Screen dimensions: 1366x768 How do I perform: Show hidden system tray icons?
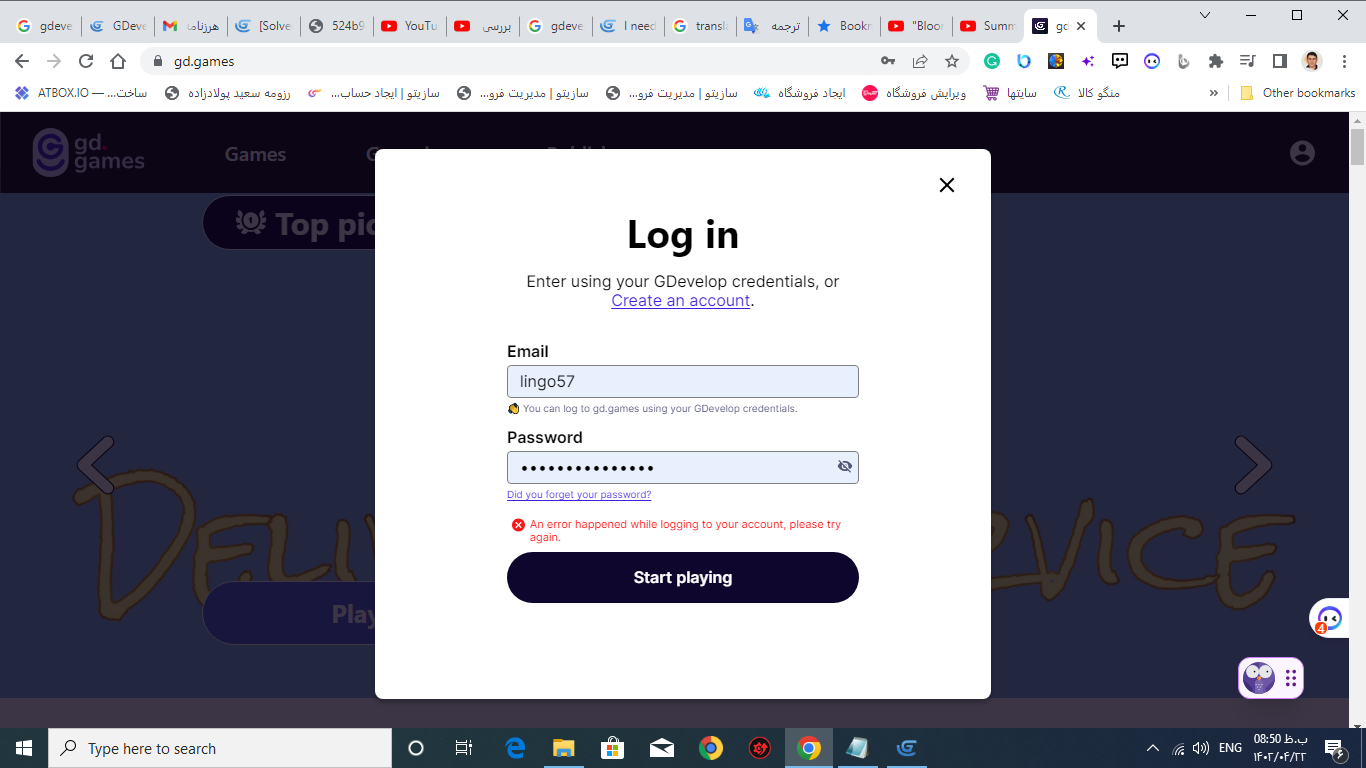[1152, 748]
